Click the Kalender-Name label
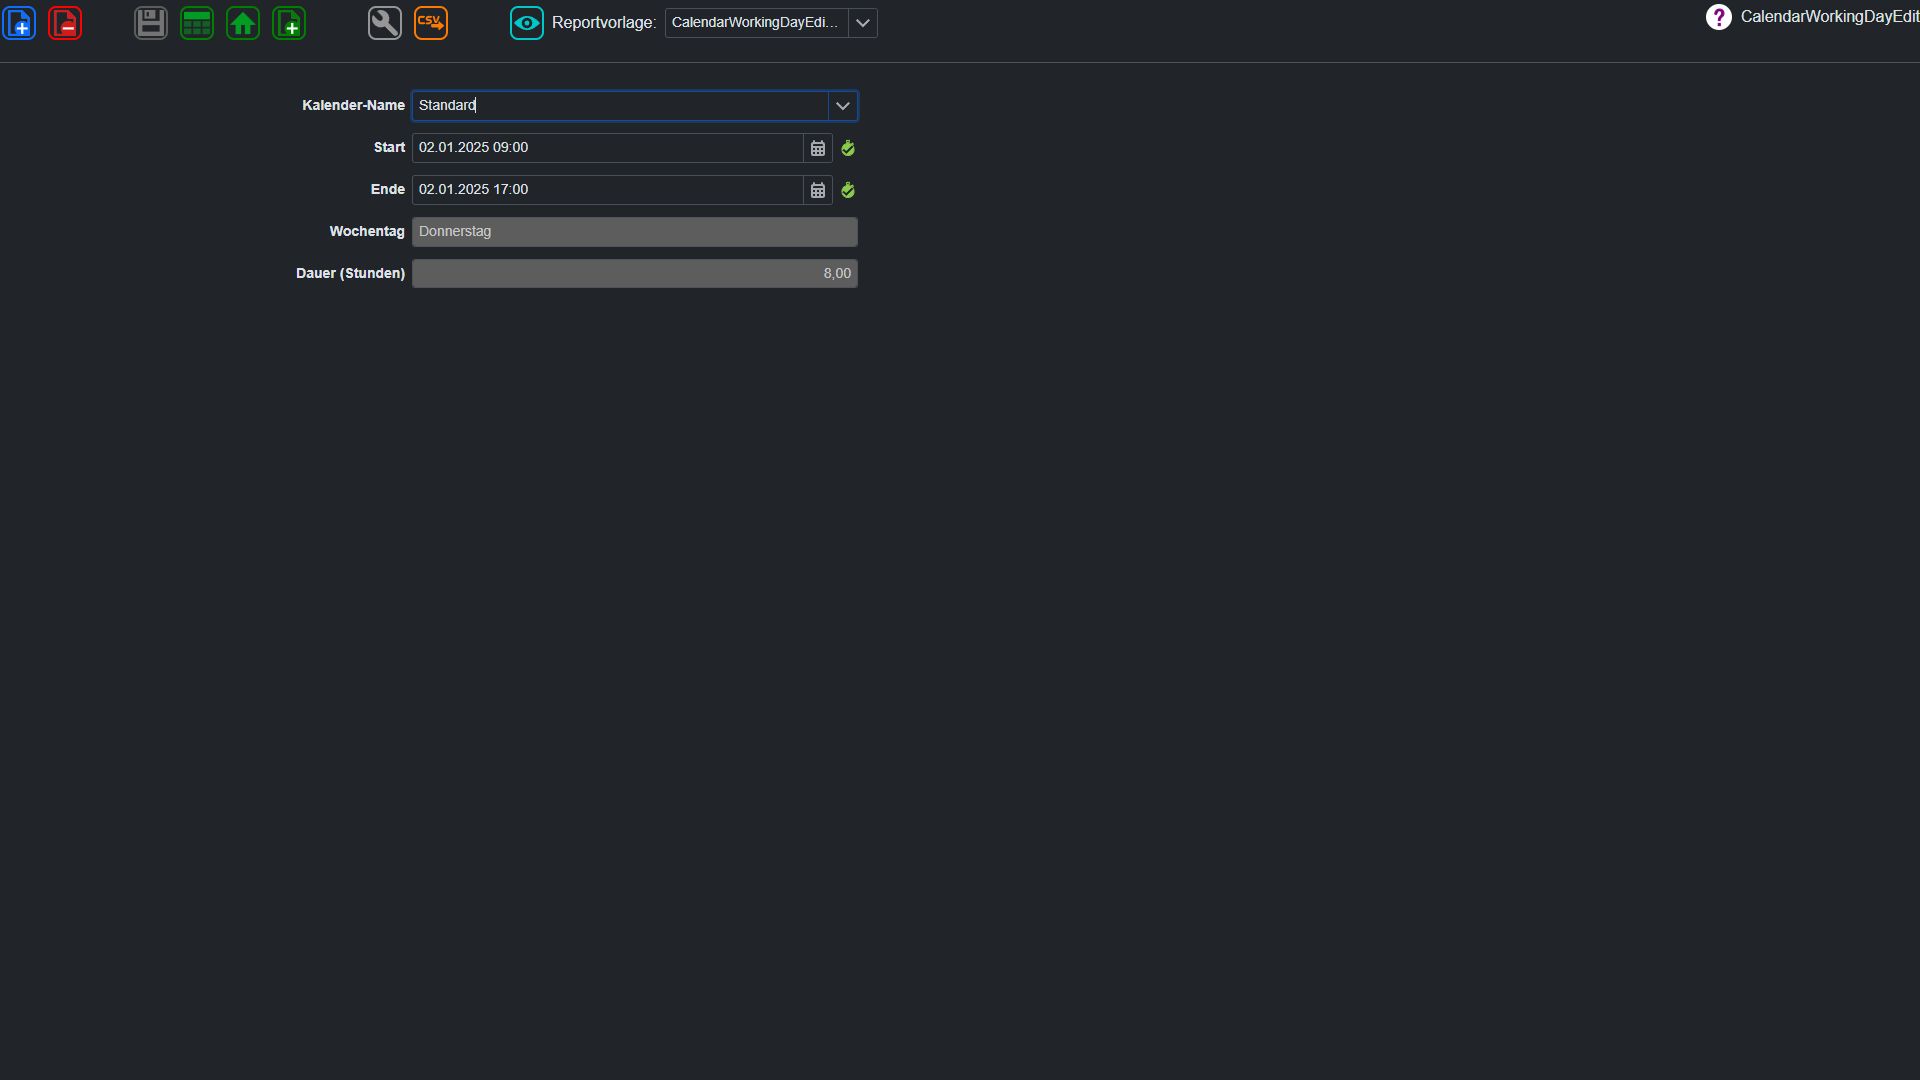This screenshot has width=1920, height=1080. [353, 105]
